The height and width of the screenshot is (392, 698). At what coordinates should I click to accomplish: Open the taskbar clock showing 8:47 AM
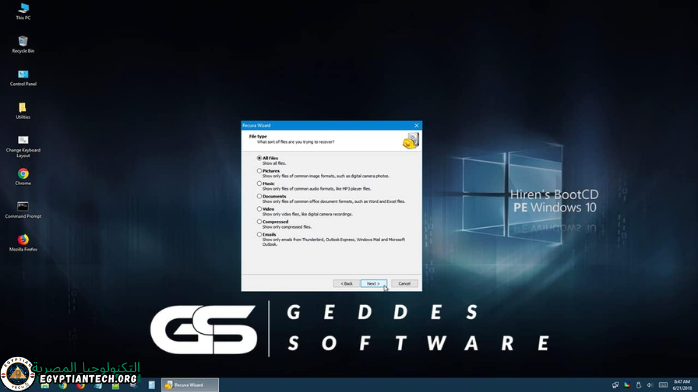coord(682,385)
